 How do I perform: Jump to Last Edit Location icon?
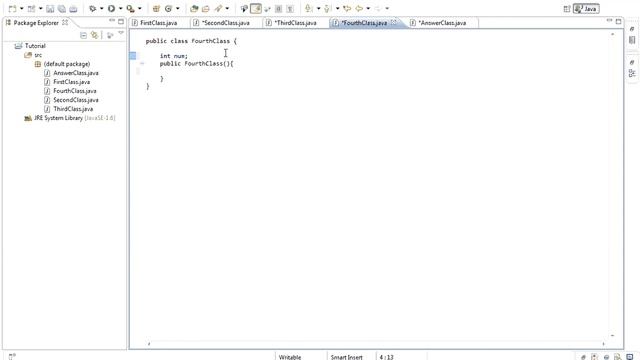347,9
